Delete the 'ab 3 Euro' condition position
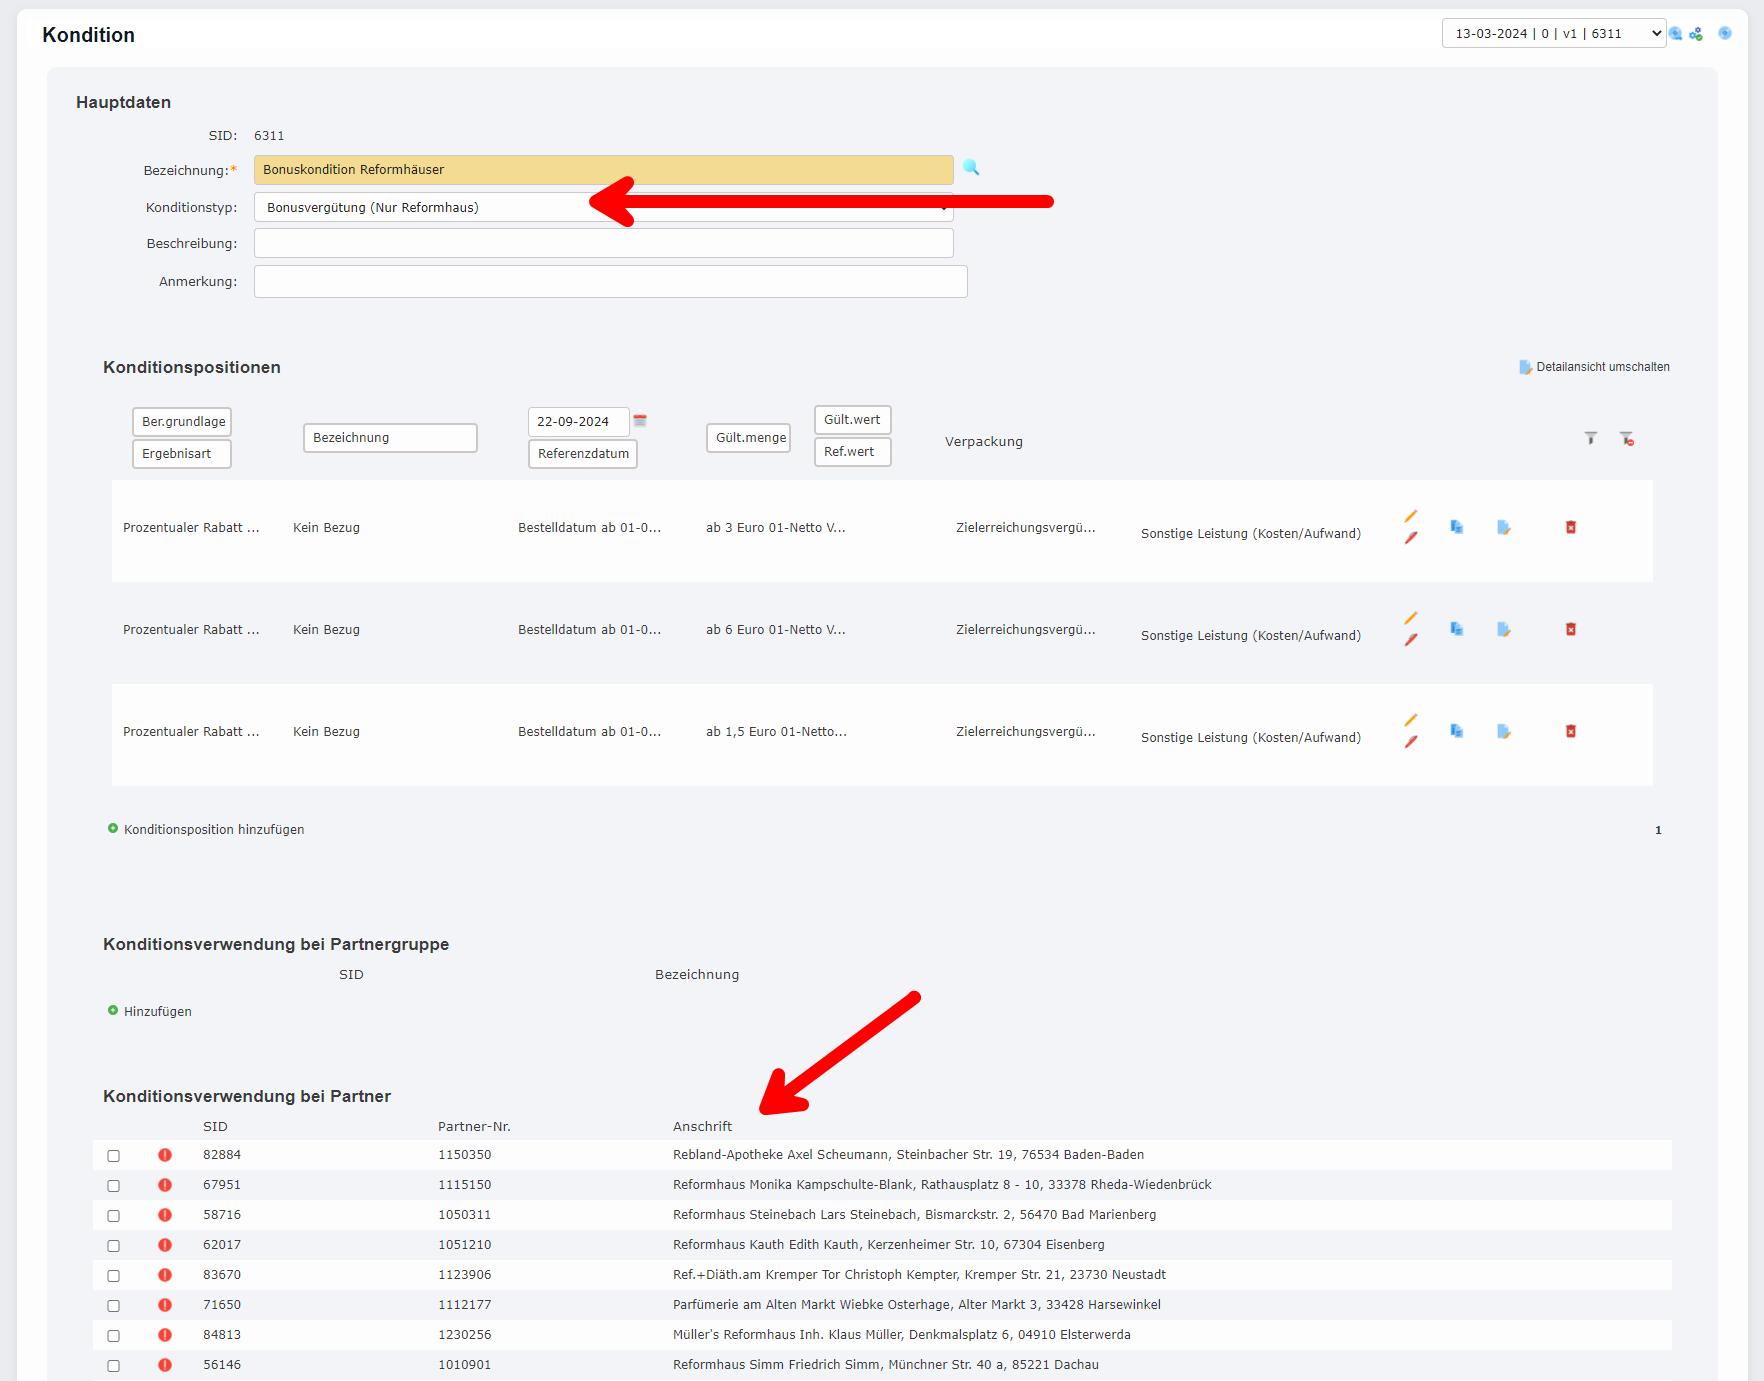The height and width of the screenshot is (1381, 1764). tap(1570, 528)
